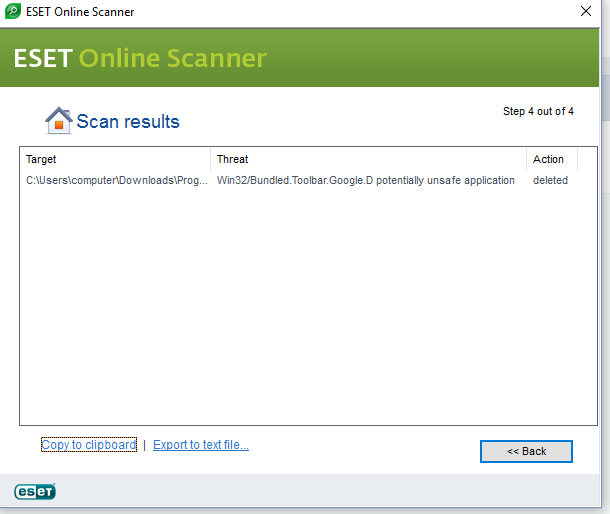This screenshot has width=610, height=514.
Task: Copy the scan results to clipboard
Action: (x=89, y=445)
